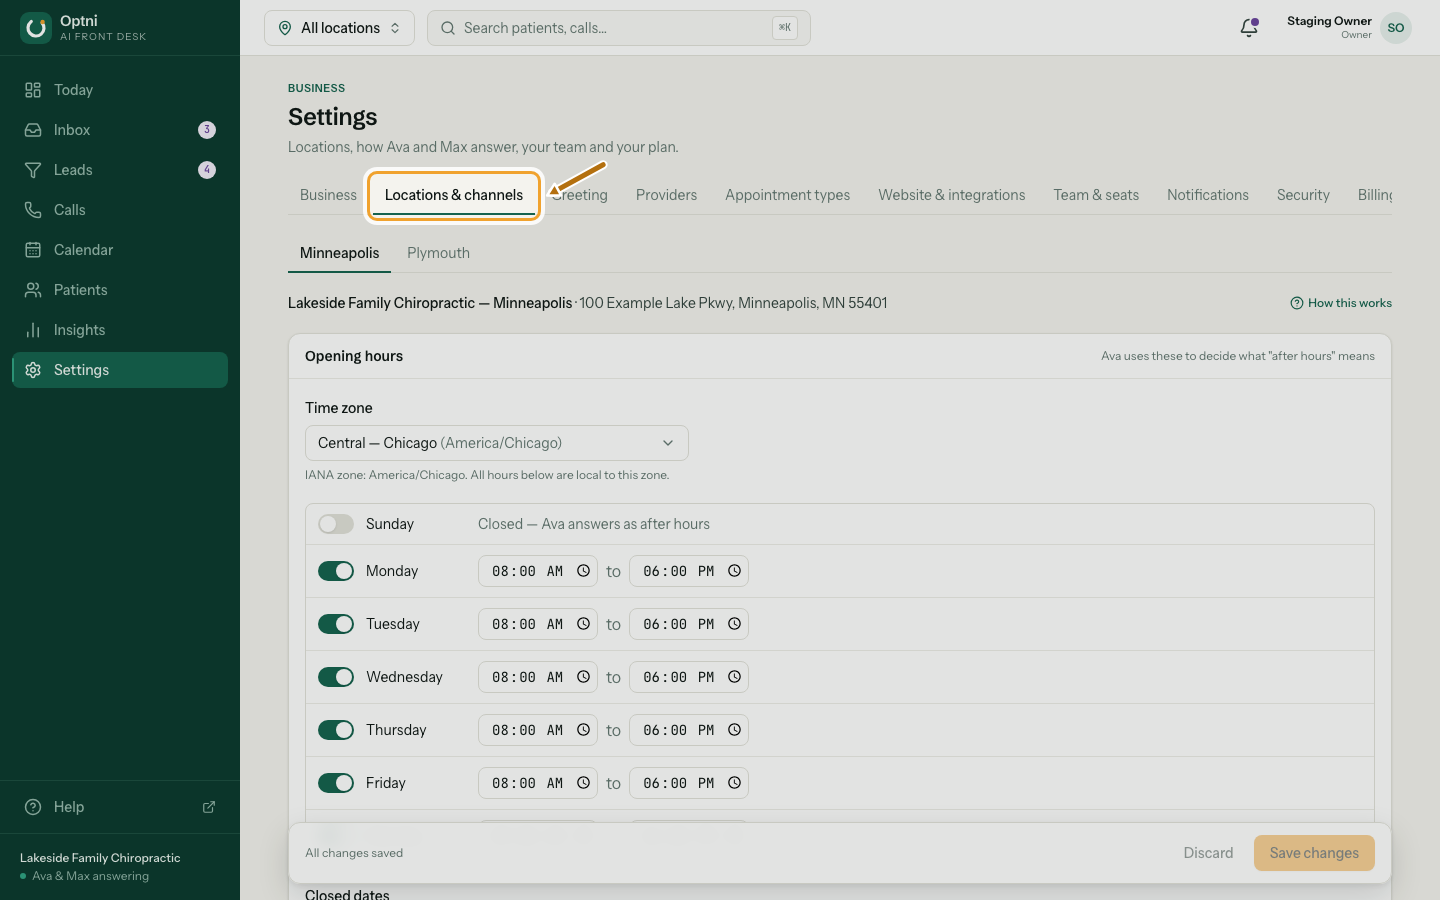Open Monday opening time clock picker

tap(583, 571)
